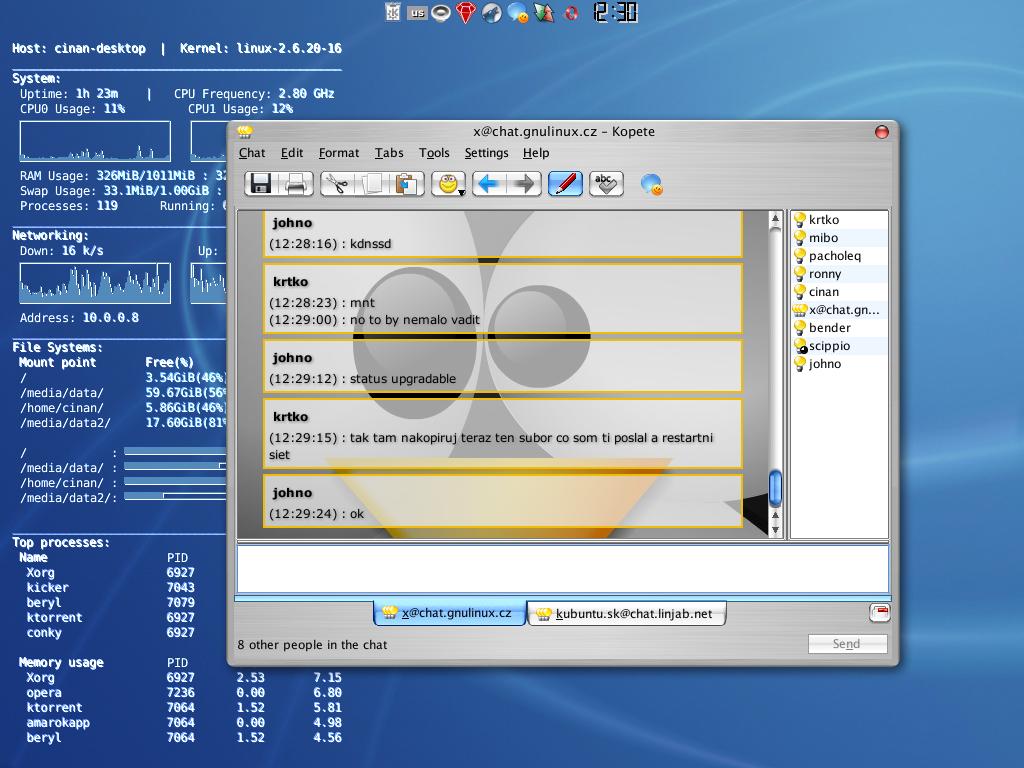Click the Kopete bubble logo in toolbar
Image resolution: width=1024 pixels, height=768 pixels.
coord(651,185)
